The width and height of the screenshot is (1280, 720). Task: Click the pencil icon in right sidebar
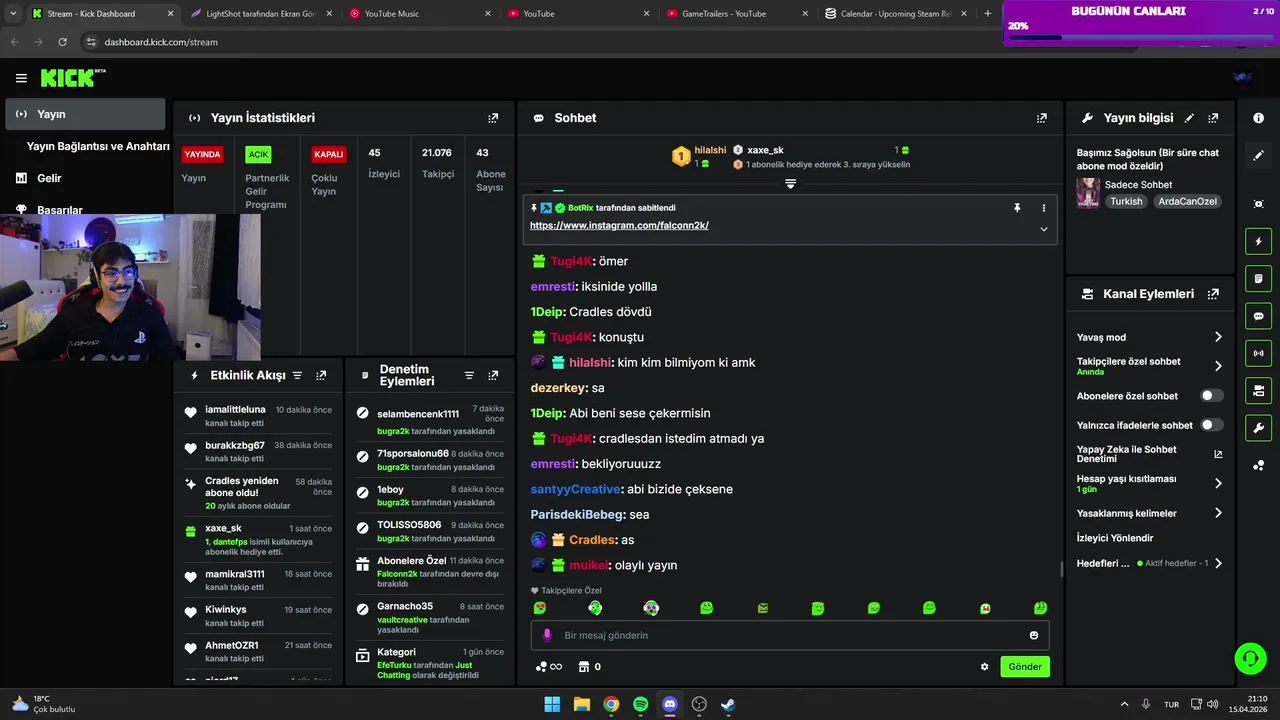(x=1258, y=155)
